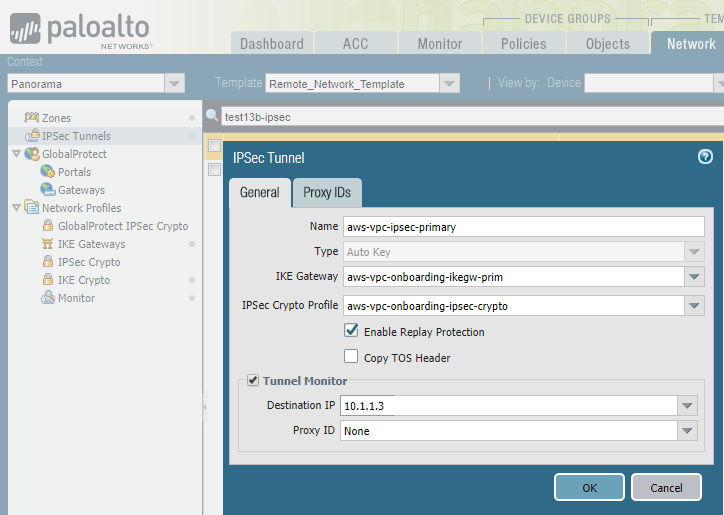This screenshot has width=724, height=515.
Task: Click the IKE Crypto lock icon
Action: [x=48, y=279]
